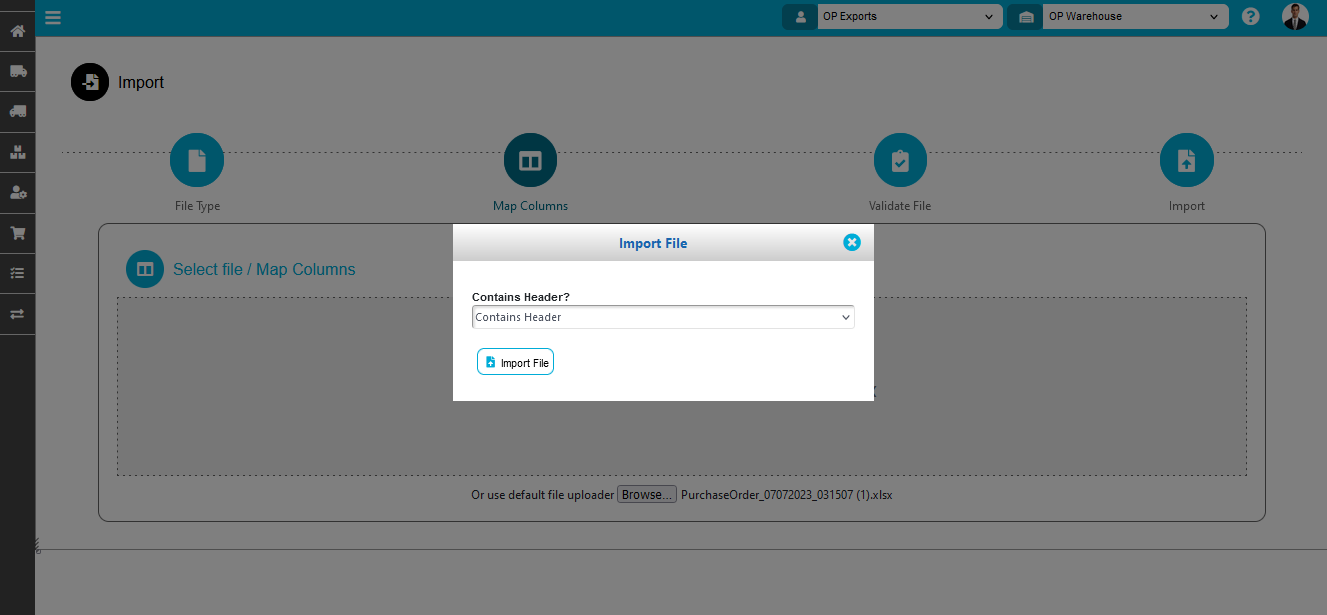This screenshot has height=615, width=1327.
Task: Click the transfer arrows sidebar icon
Action: click(x=17, y=313)
